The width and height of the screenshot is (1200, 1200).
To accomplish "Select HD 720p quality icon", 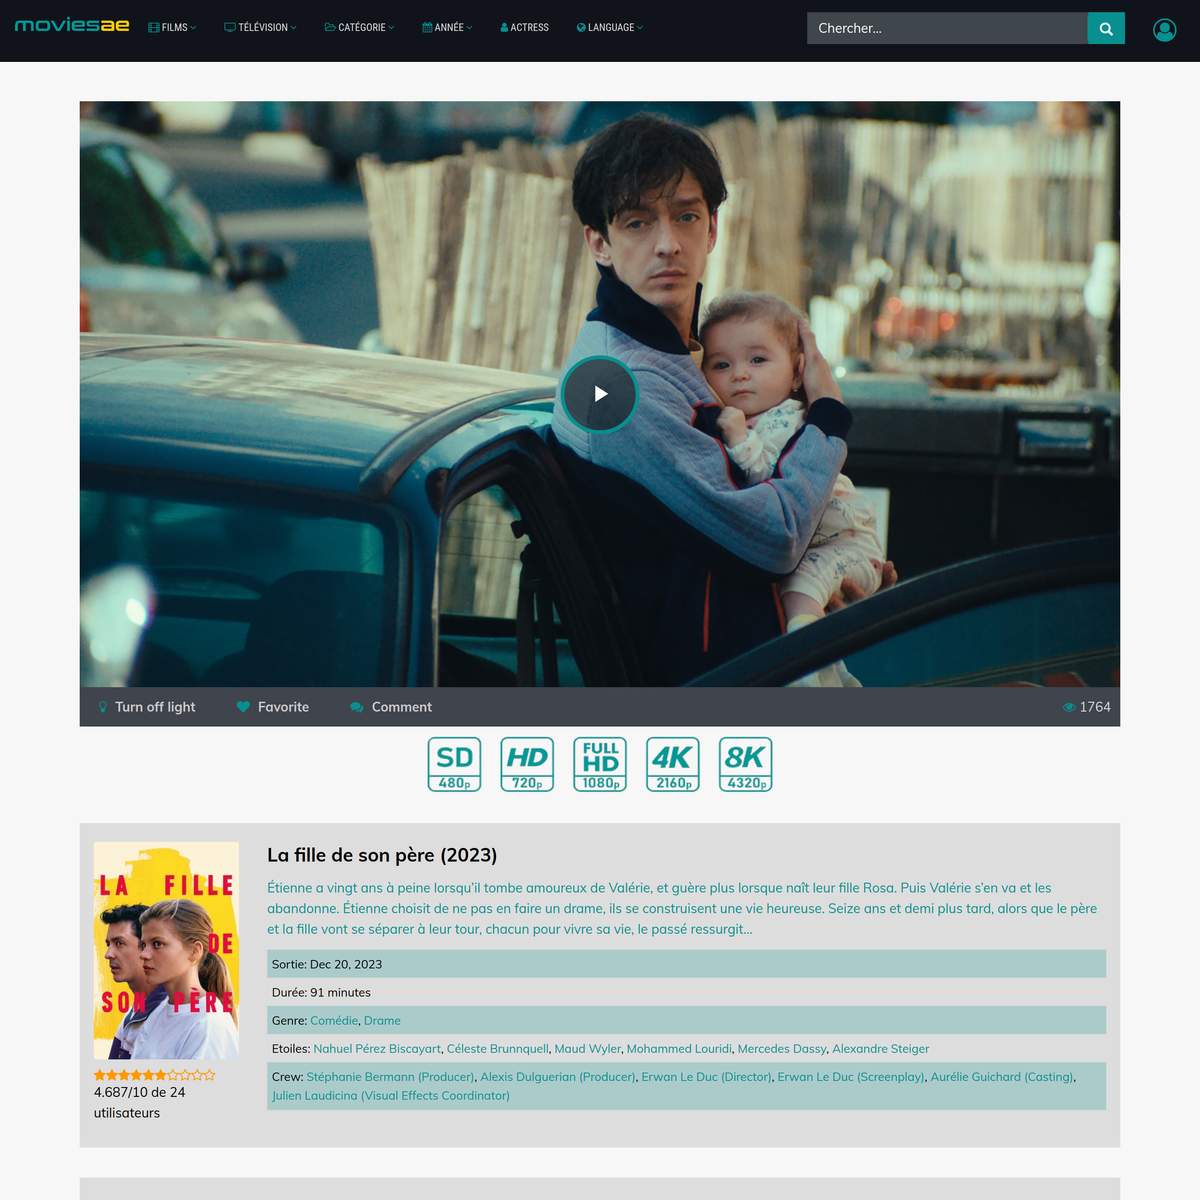I will (527, 764).
